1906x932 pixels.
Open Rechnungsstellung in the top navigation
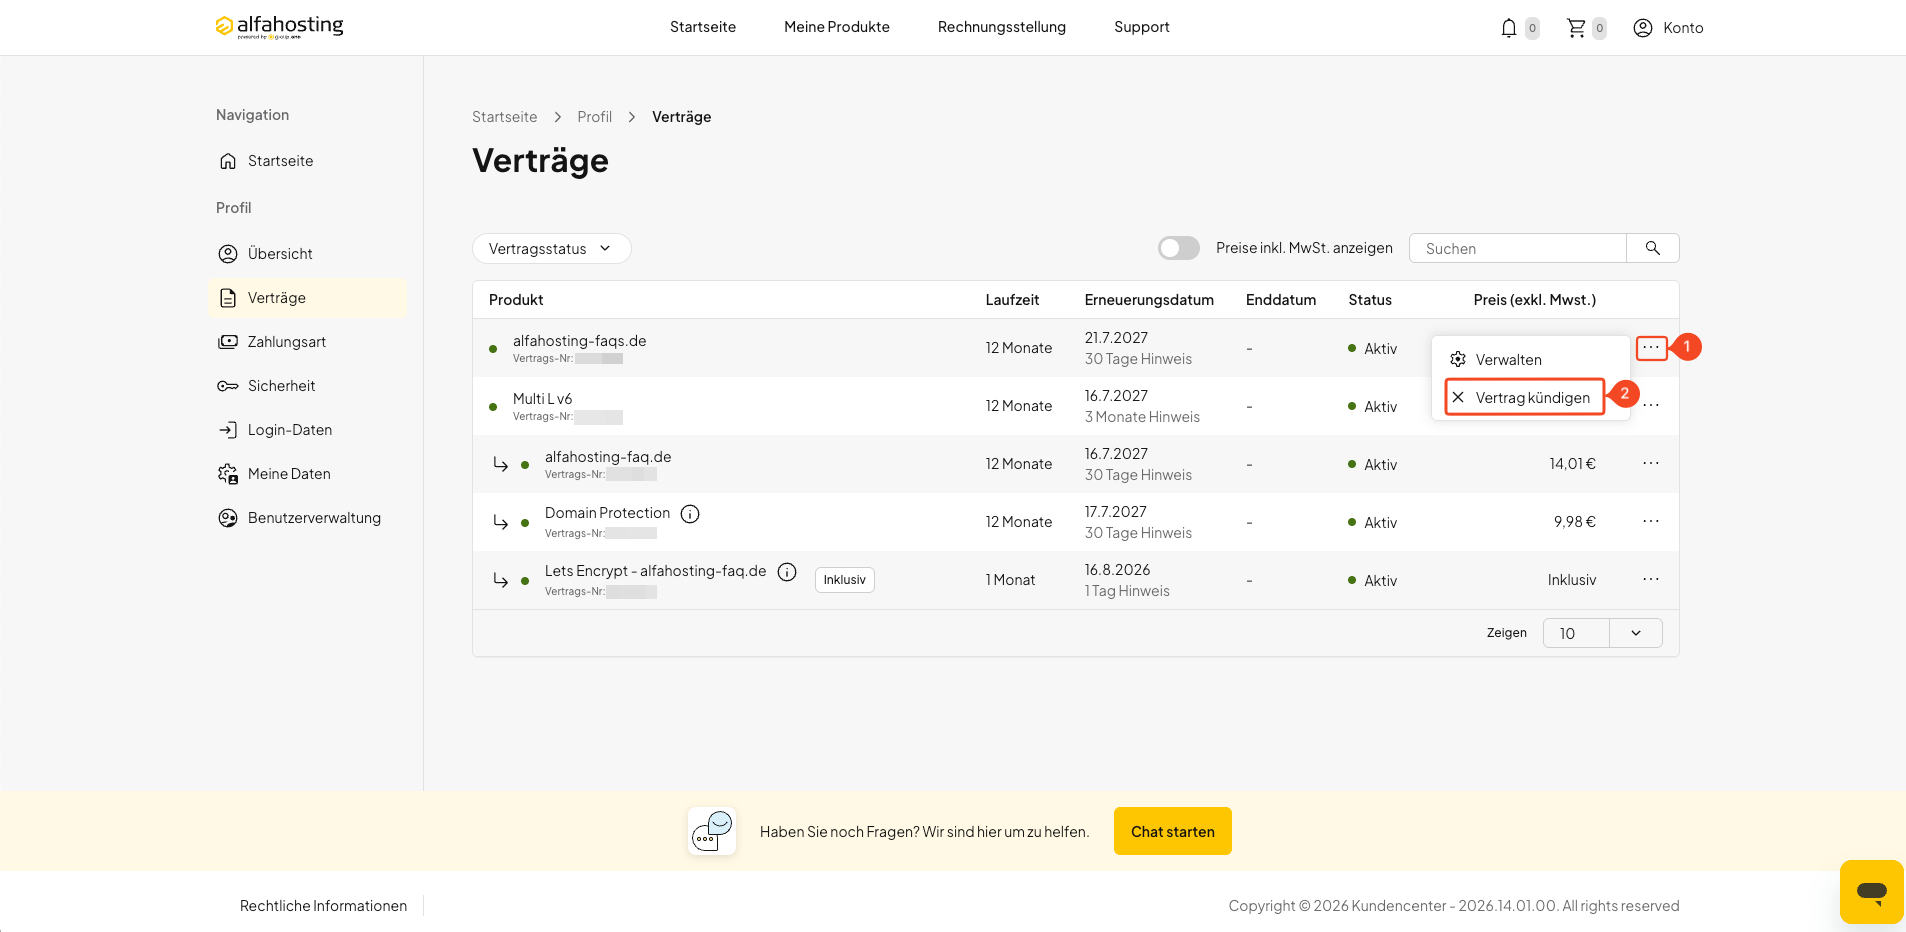click(1002, 27)
